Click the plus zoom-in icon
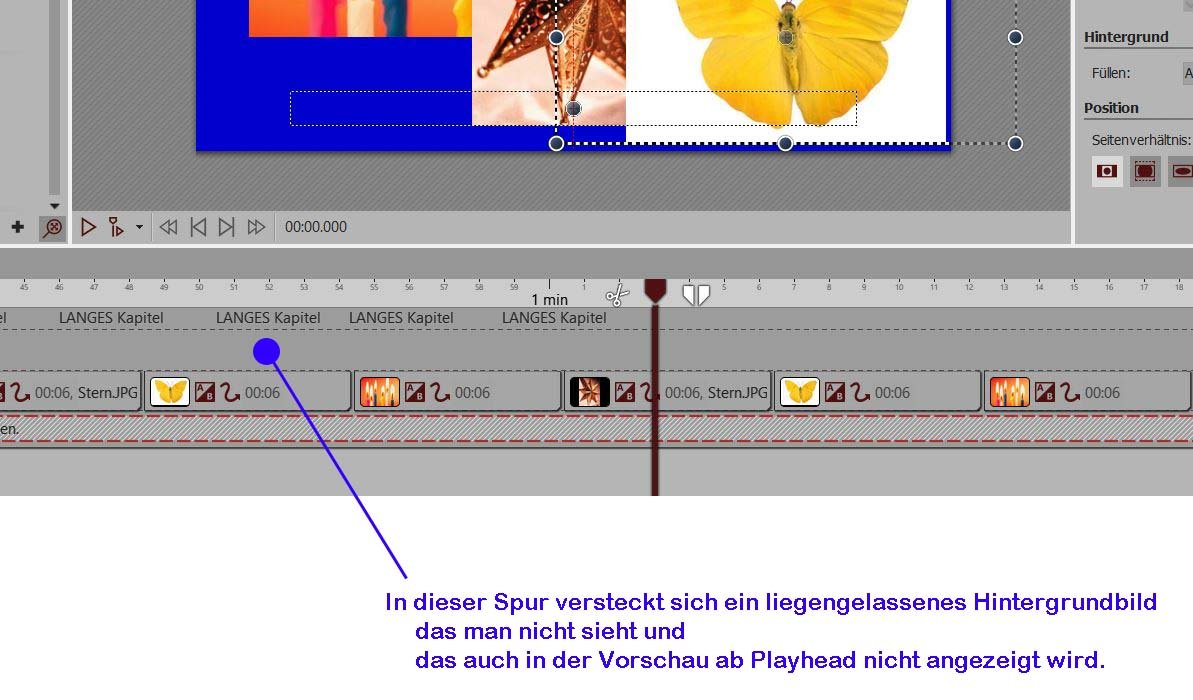The height and width of the screenshot is (700, 1193). pyautogui.click(x=17, y=227)
